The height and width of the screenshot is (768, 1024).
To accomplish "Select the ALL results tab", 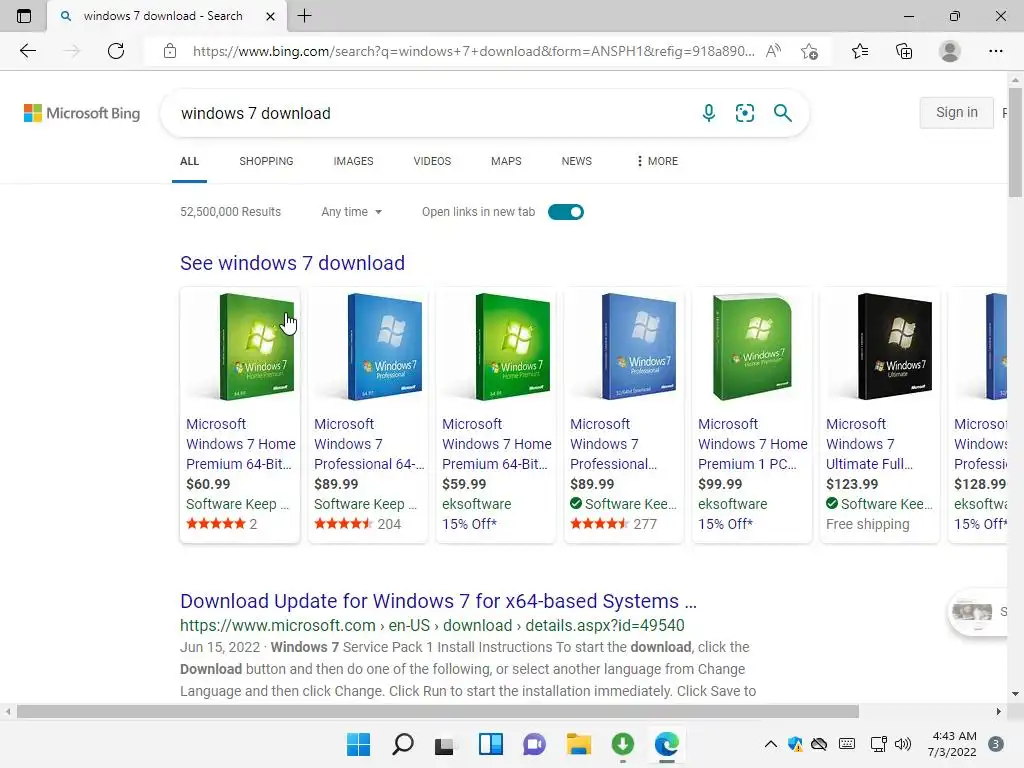I will tap(189, 161).
